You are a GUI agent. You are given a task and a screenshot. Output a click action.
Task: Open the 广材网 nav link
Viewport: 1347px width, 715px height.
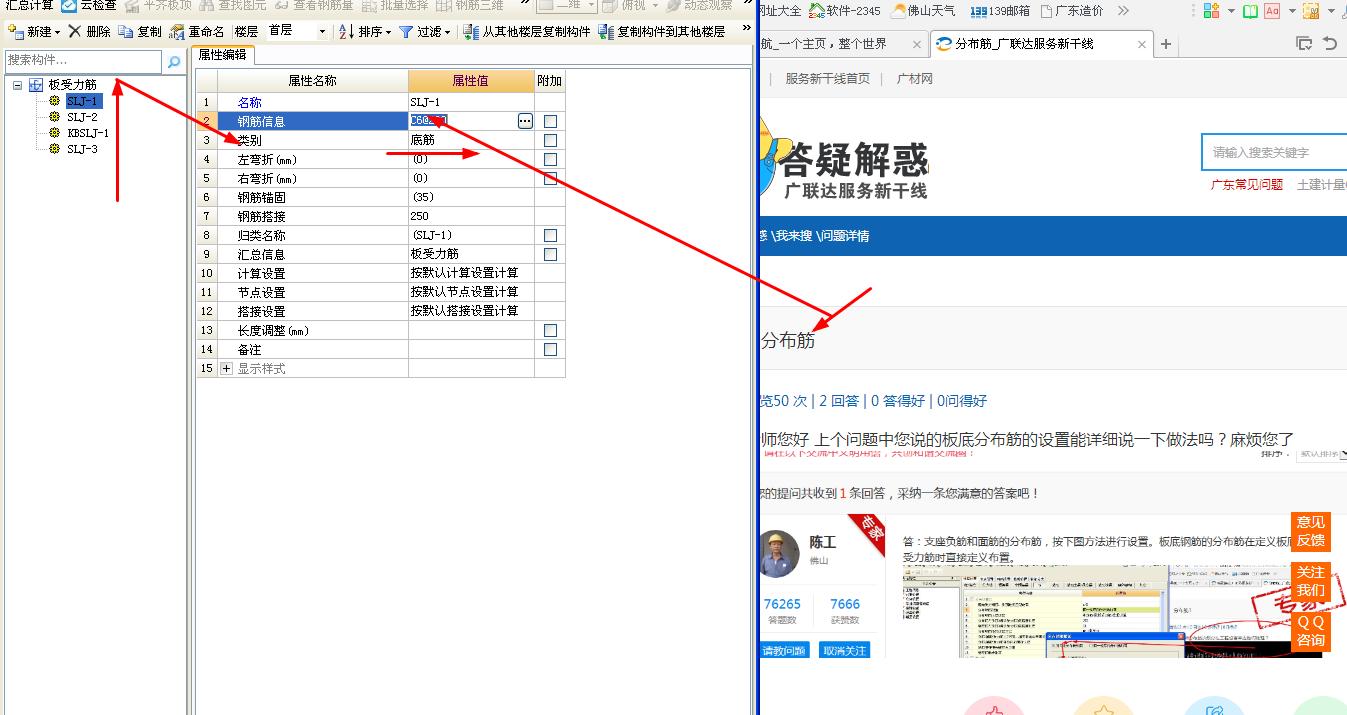pyautogui.click(x=915, y=78)
